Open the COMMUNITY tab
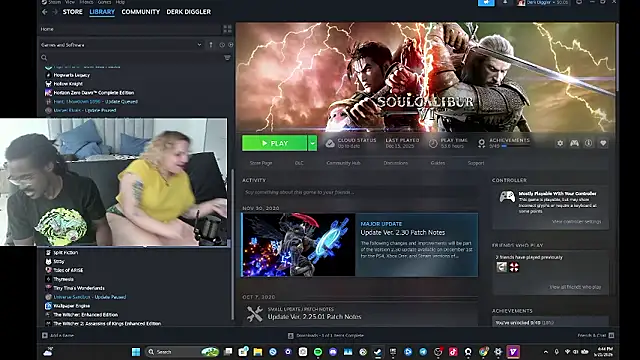The width and height of the screenshot is (640, 360). (141, 12)
